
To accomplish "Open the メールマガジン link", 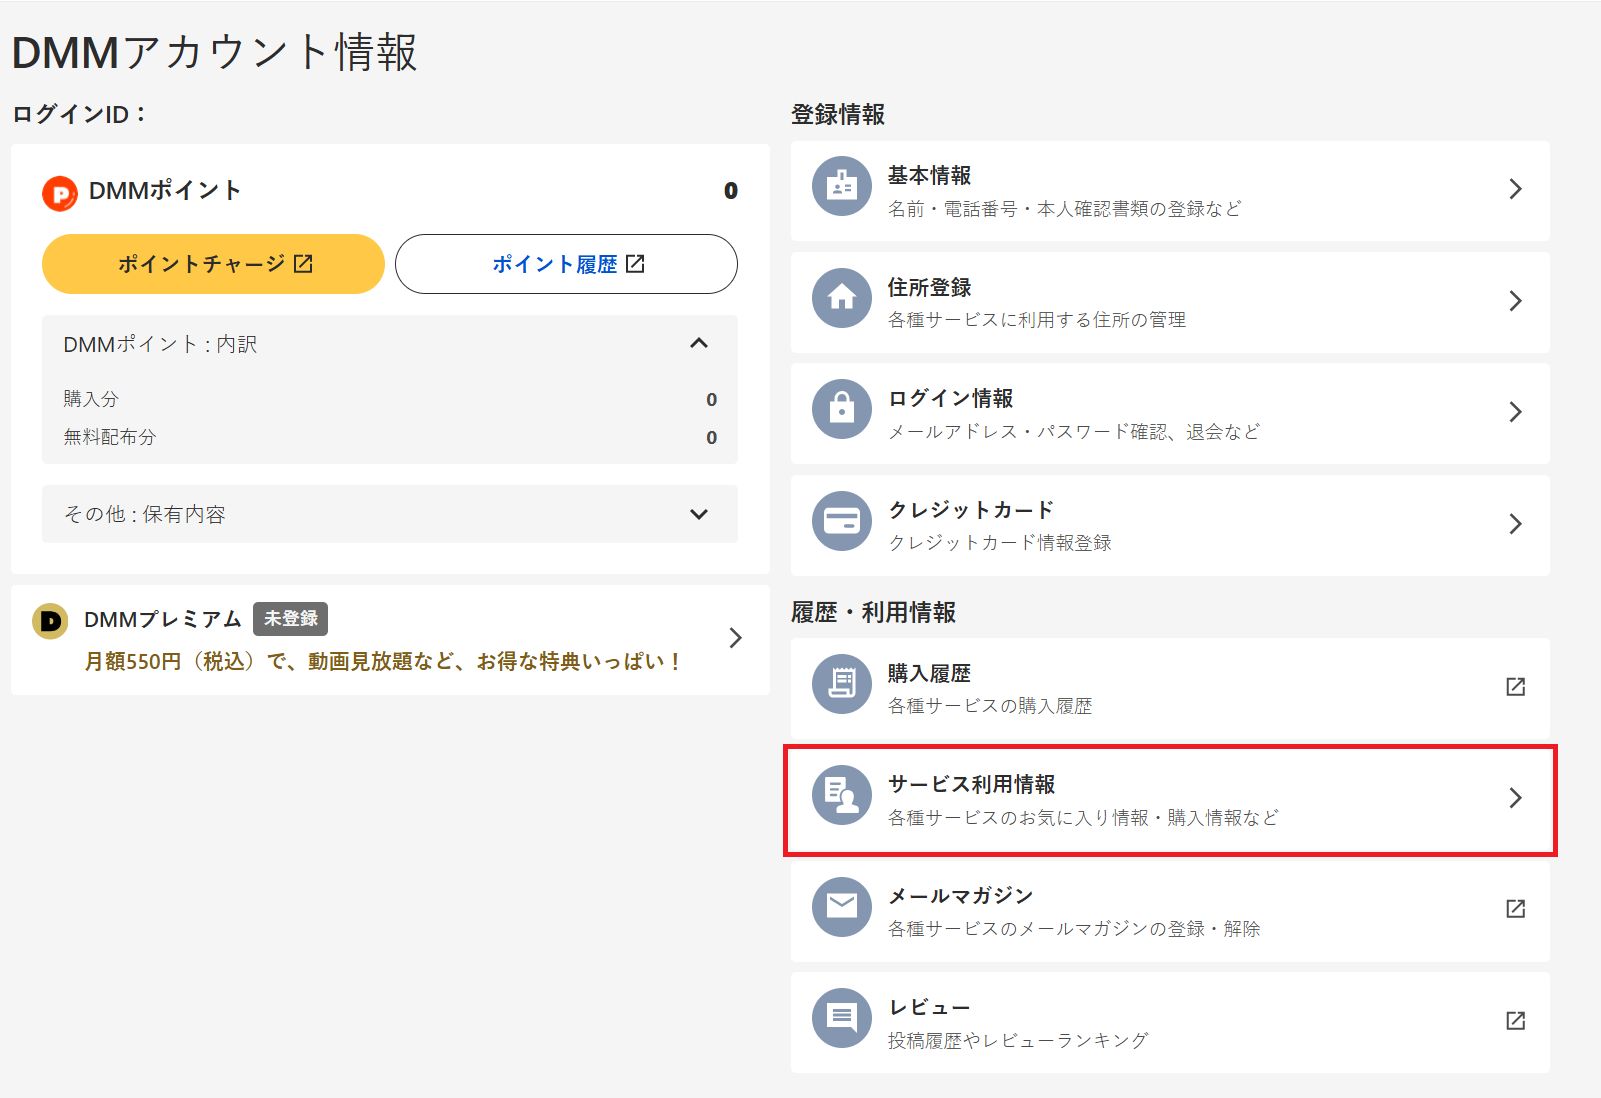I will click(1170, 911).
